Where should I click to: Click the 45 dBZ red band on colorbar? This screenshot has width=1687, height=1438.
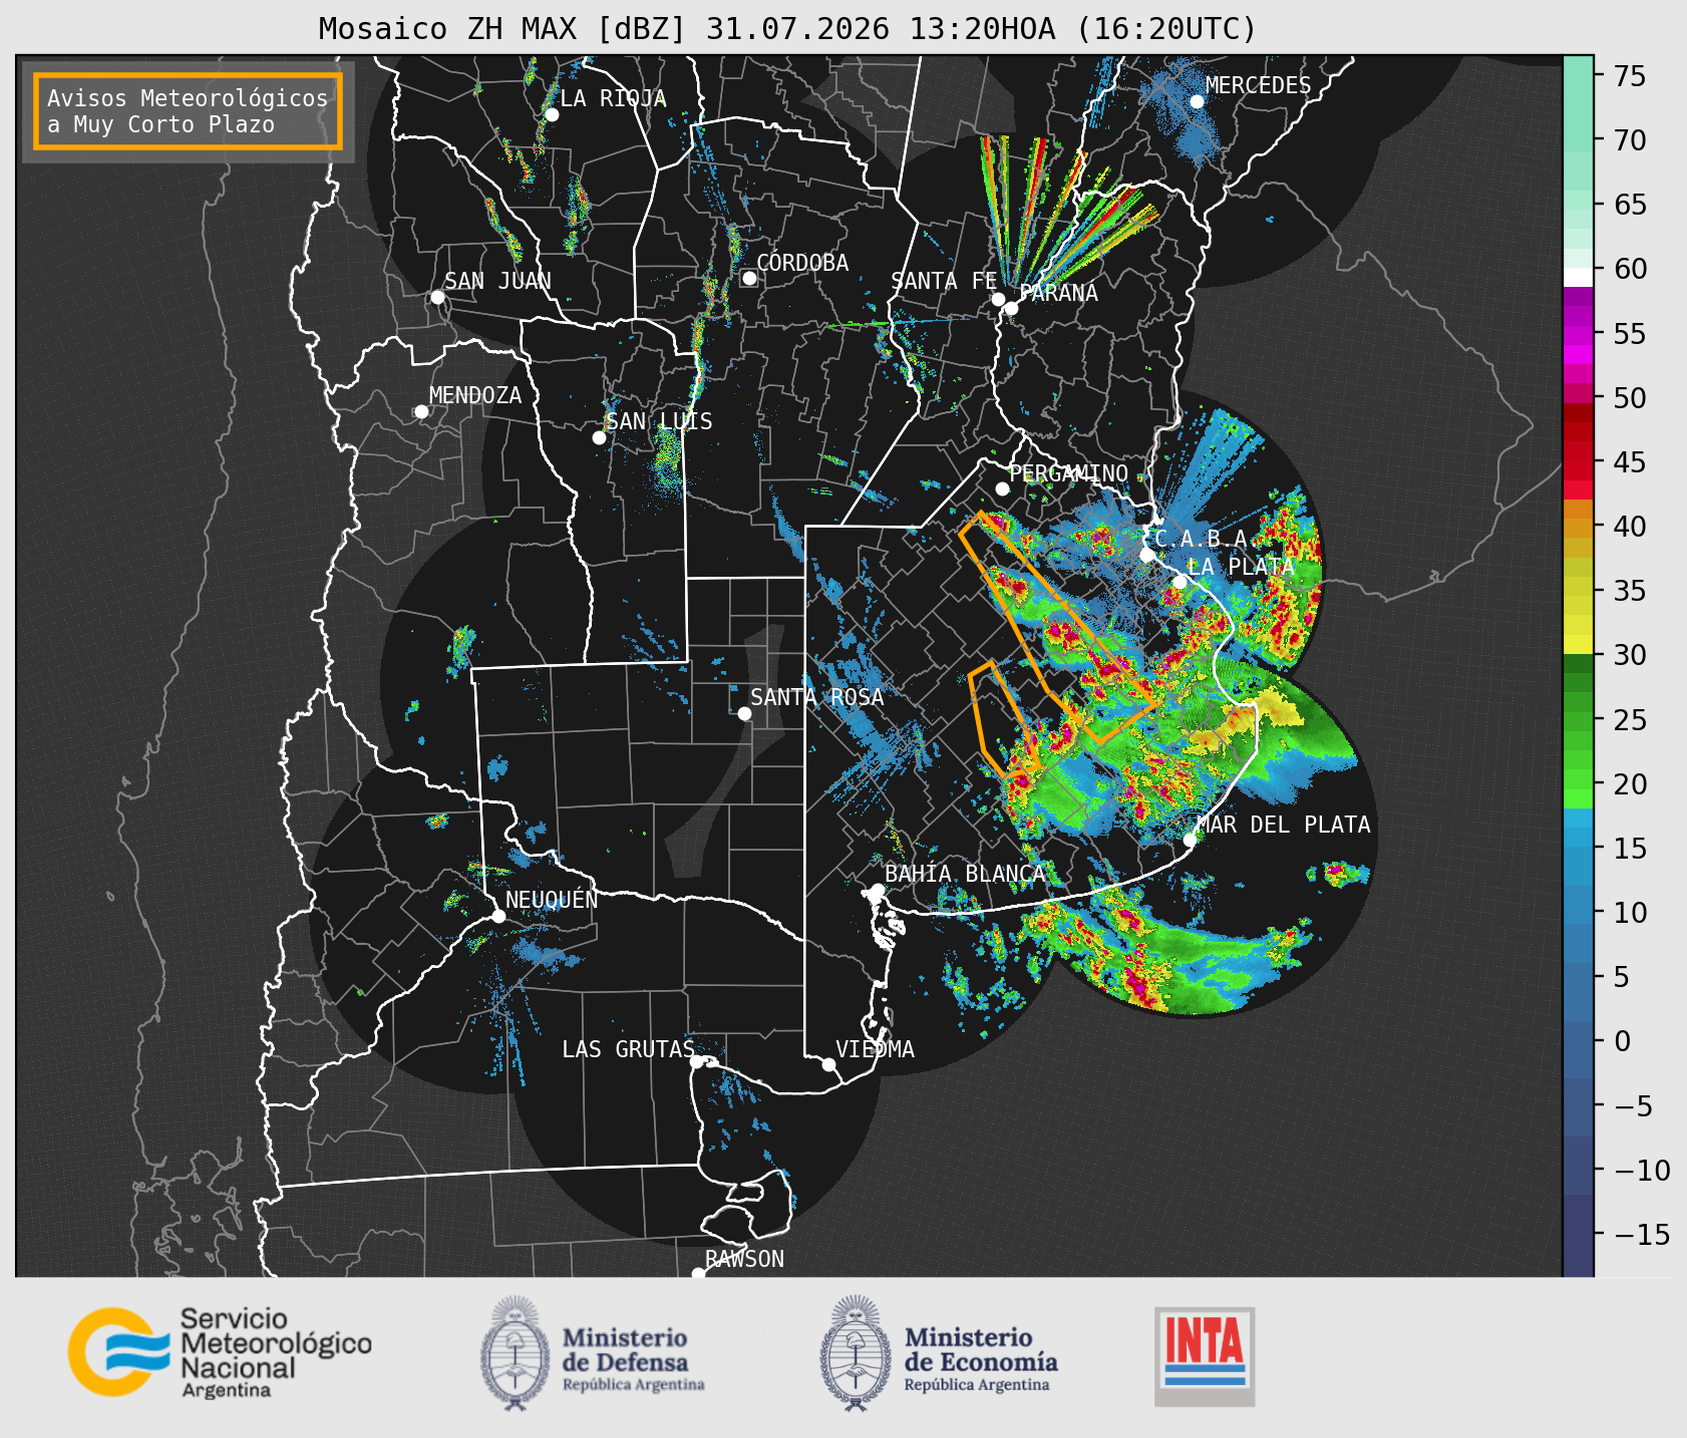tap(1578, 462)
